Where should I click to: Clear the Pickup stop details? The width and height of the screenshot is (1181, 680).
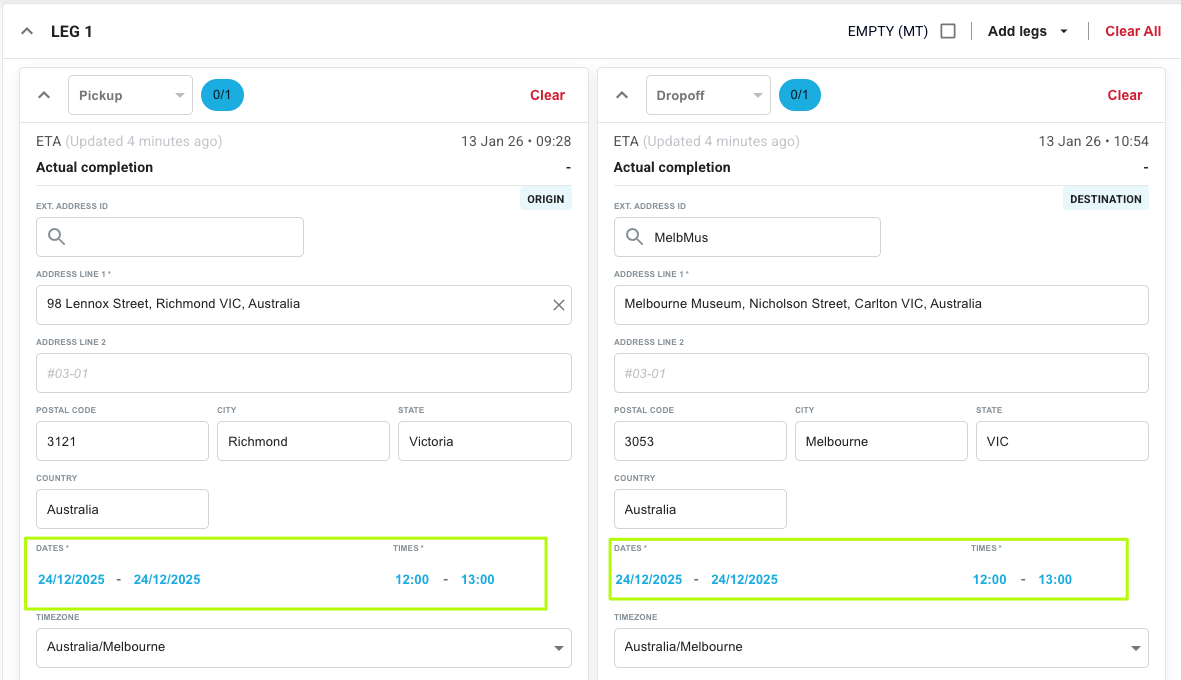[x=547, y=95]
